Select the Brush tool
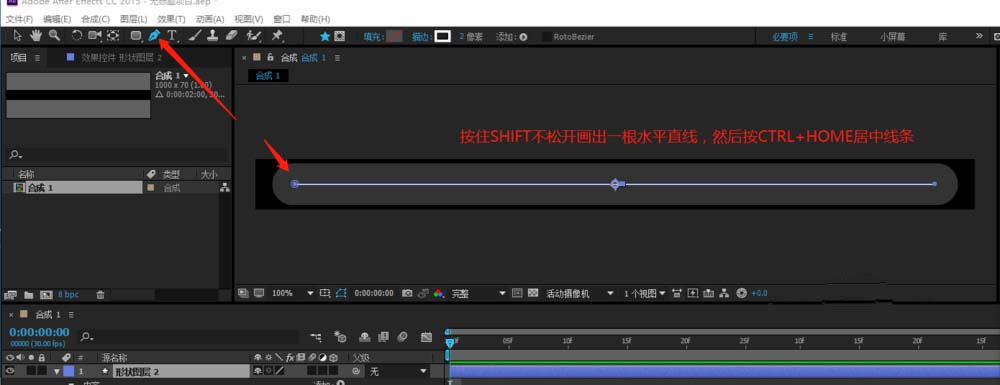 point(195,36)
